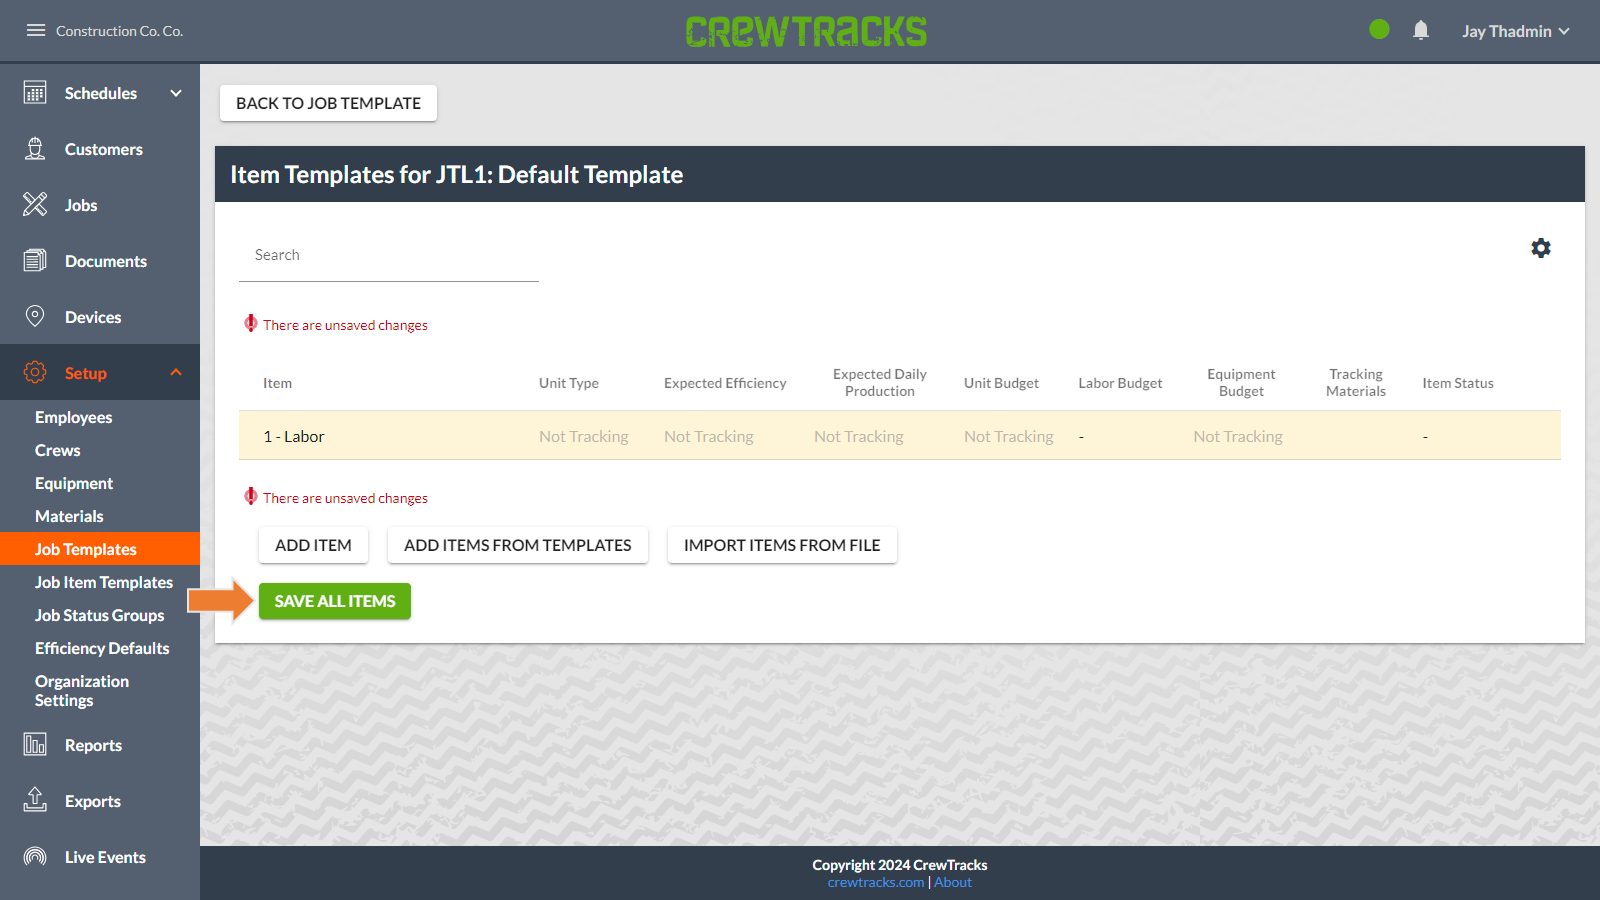
Task: Click Not Tracking under Expected Efficiency
Action: [x=709, y=436]
